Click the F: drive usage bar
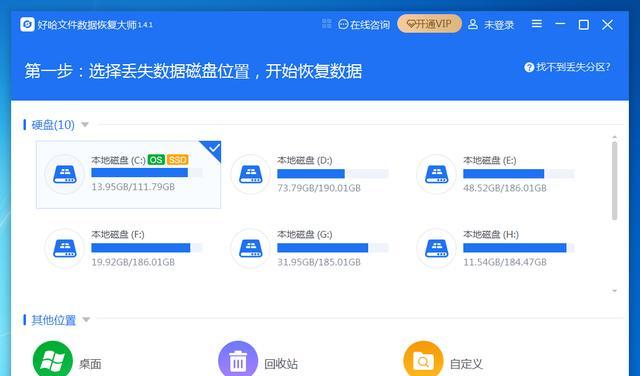Viewport: 640px width, 376px height. 147,248
